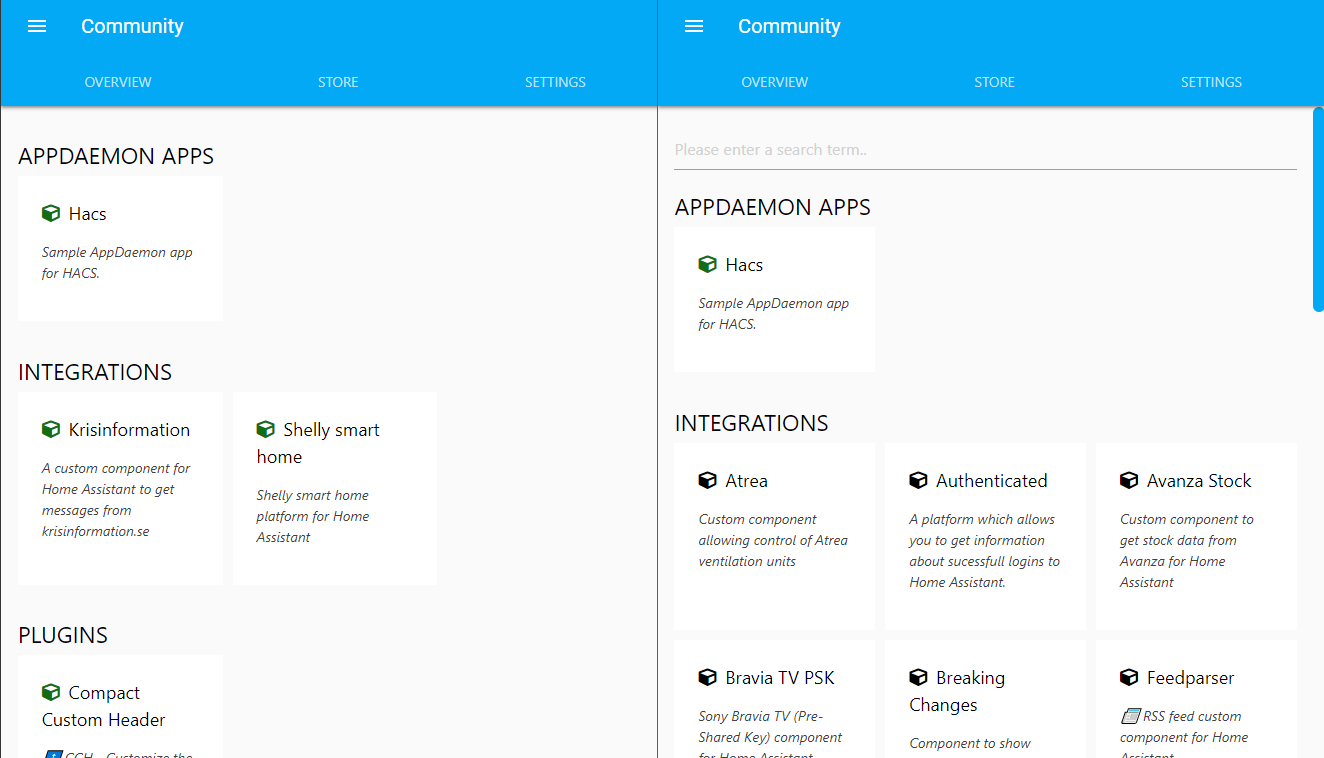Click the right panel vertical scrollbar
Viewport: 1324px width, 758px height.
point(1318,210)
